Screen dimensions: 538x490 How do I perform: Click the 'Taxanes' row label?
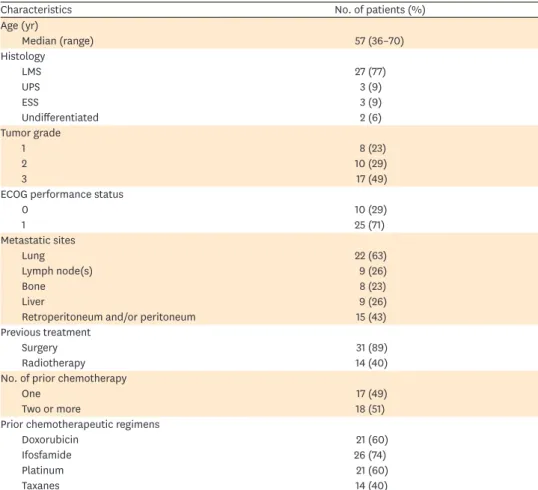[x=40, y=485]
